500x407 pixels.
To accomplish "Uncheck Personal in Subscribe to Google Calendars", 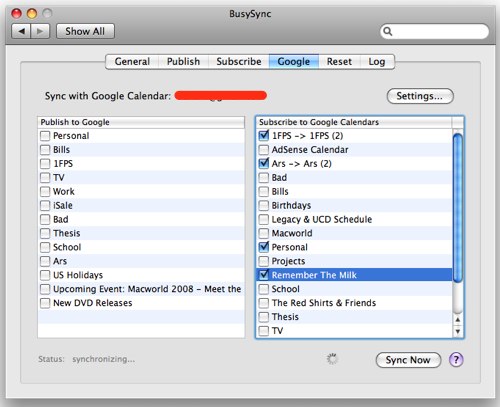I will point(264,247).
